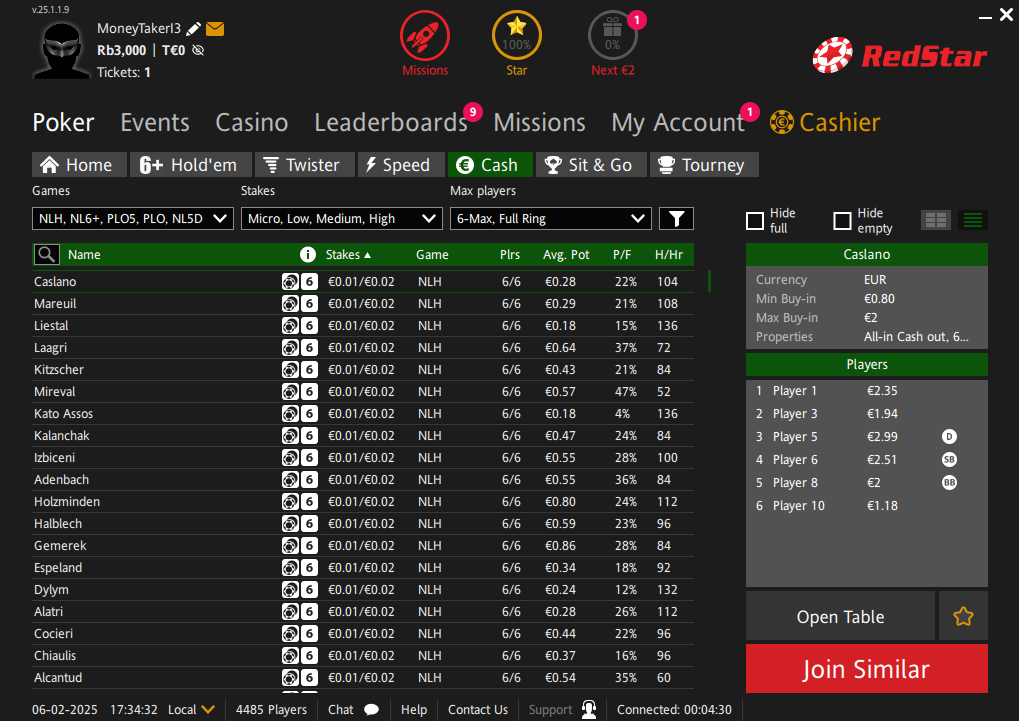Select the Kato Assos table row
The image size is (1019, 721).
coord(363,413)
